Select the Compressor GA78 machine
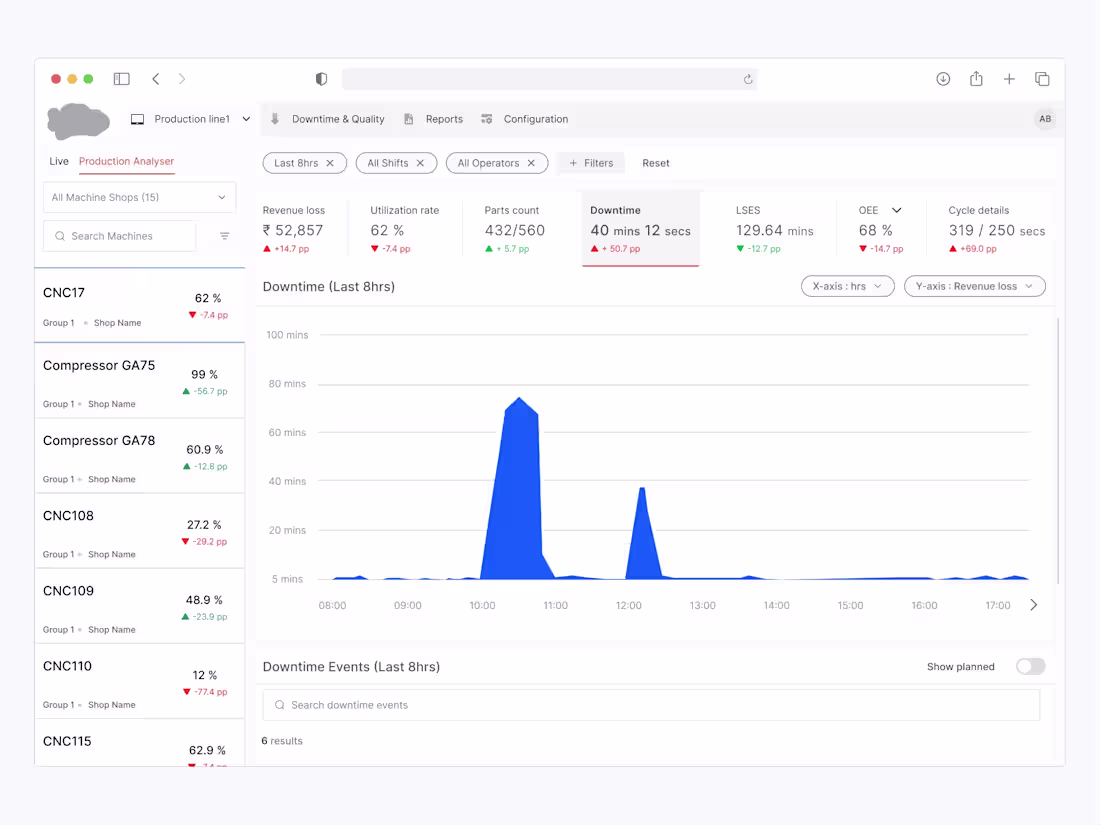This screenshot has width=1100, height=825. point(140,456)
